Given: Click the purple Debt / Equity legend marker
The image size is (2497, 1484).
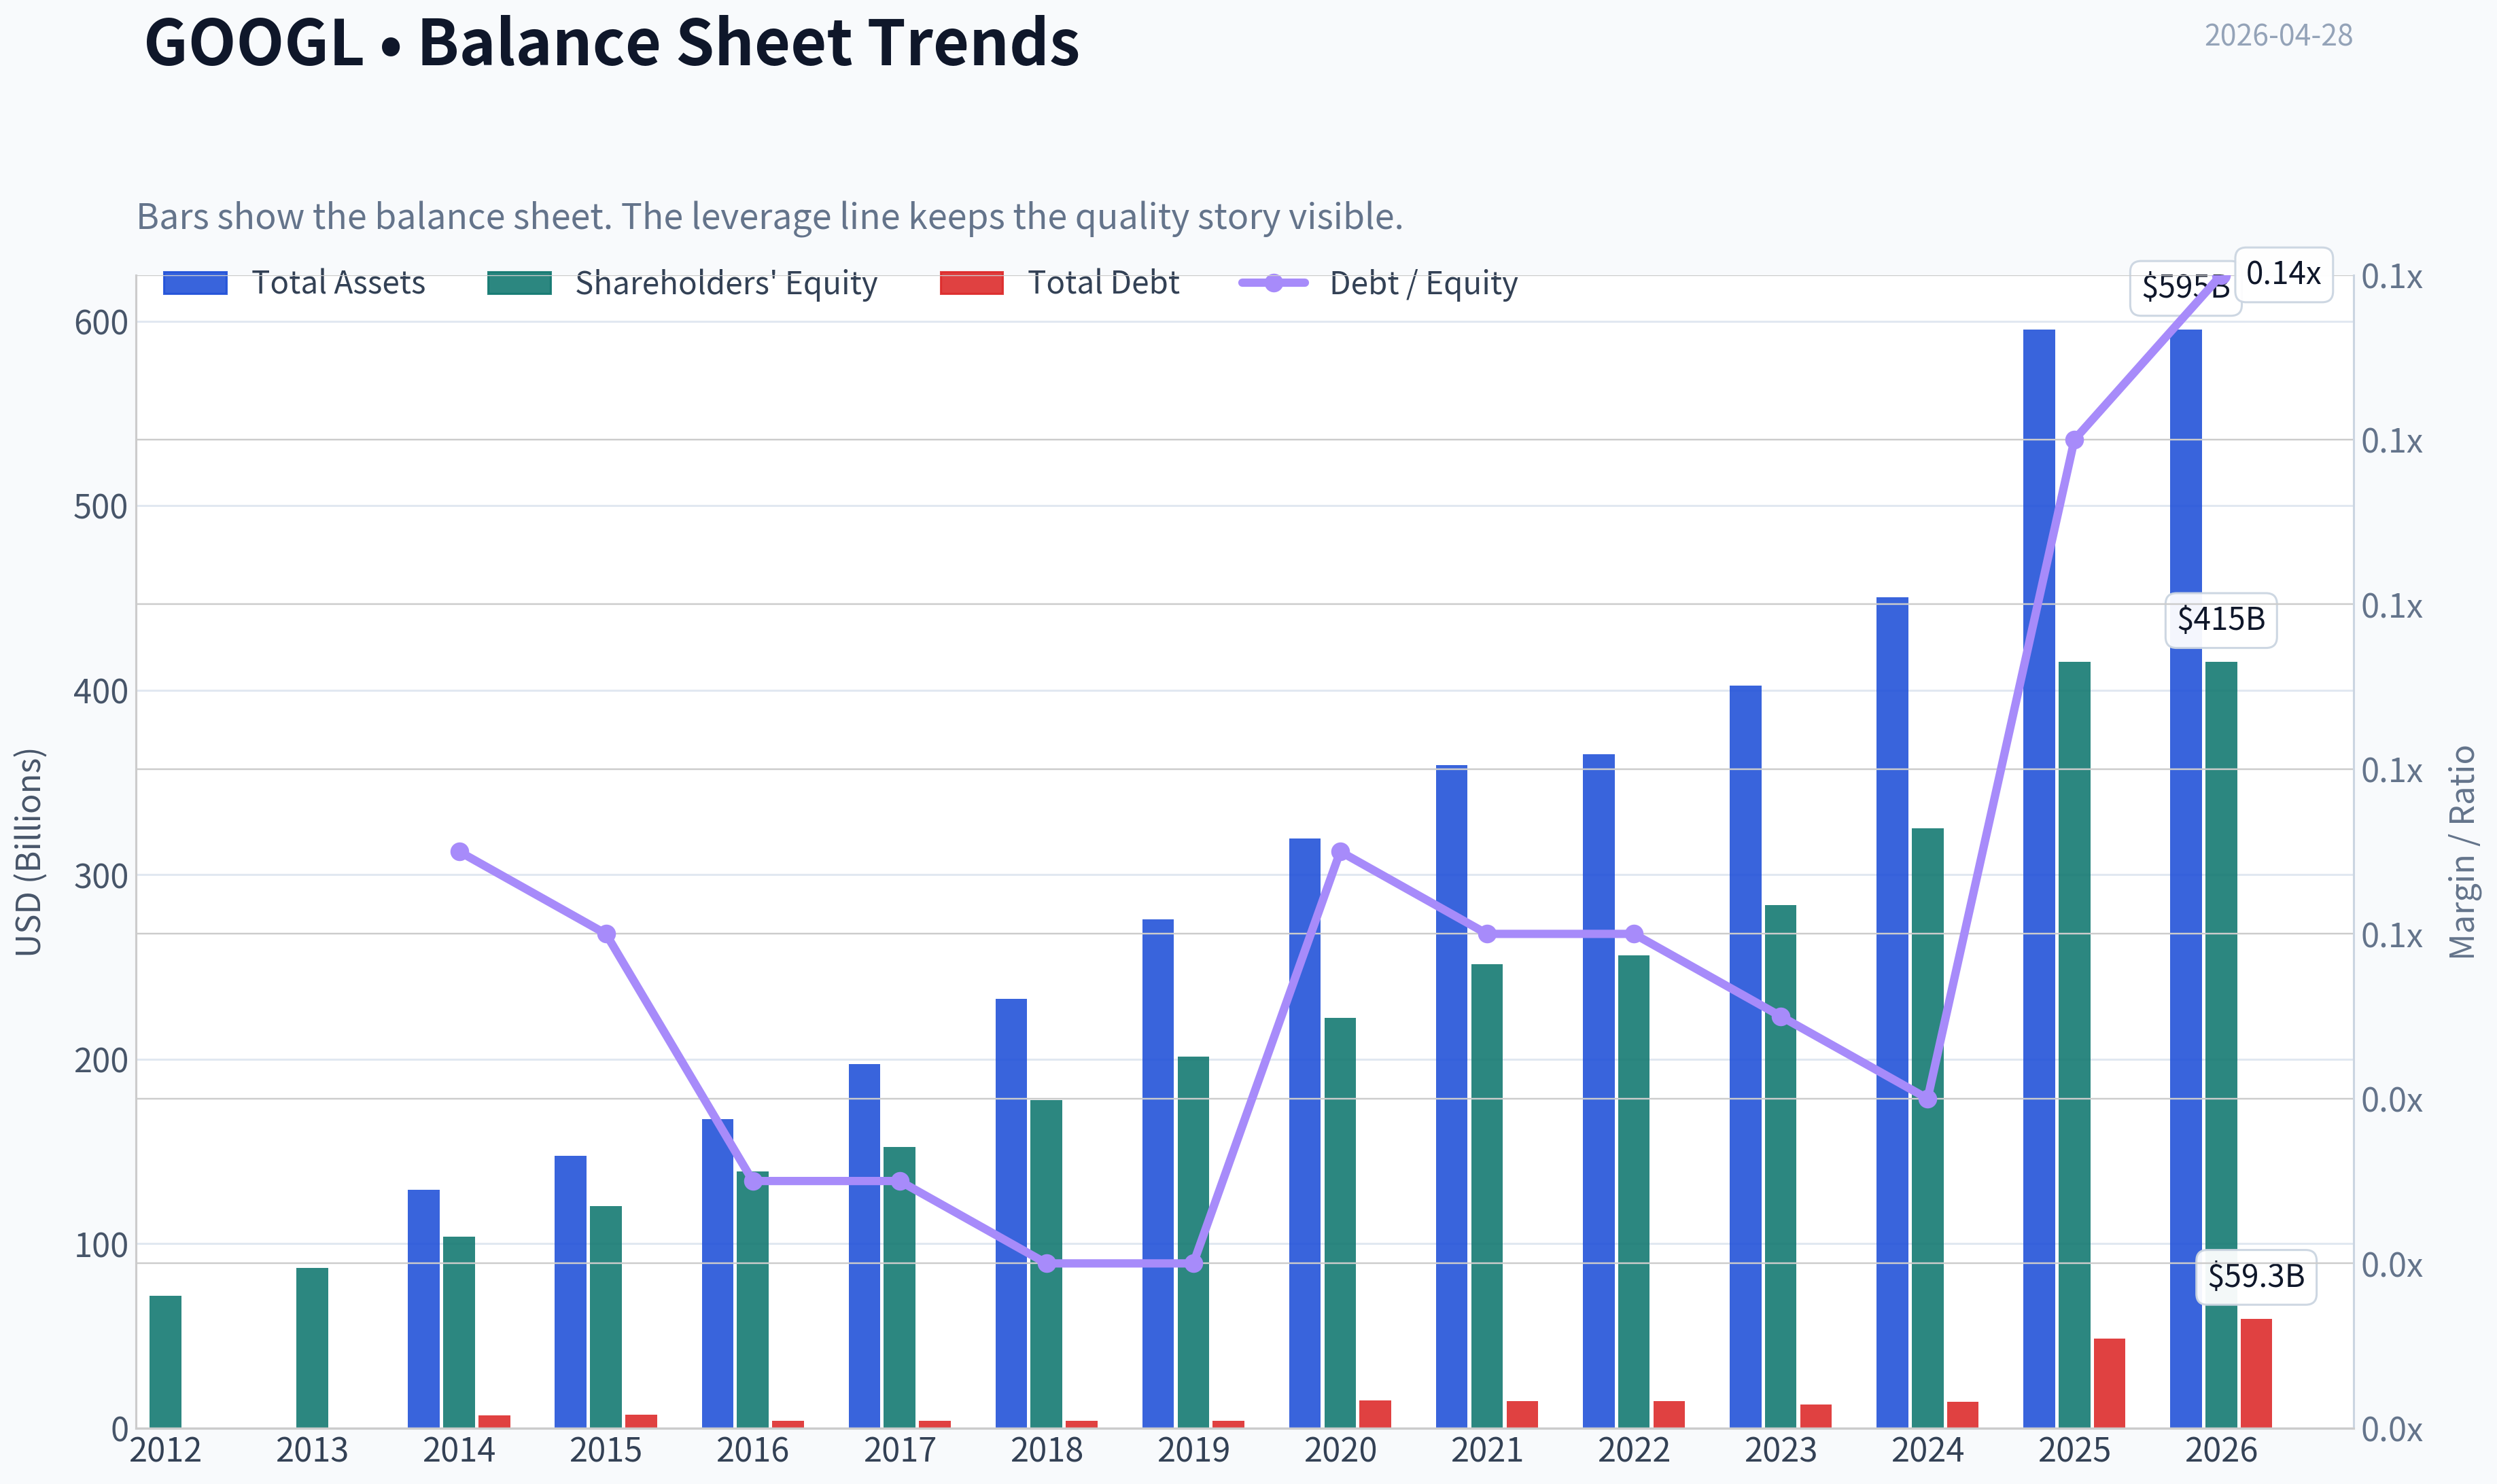Looking at the screenshot, I should [x=1273, y=283].
